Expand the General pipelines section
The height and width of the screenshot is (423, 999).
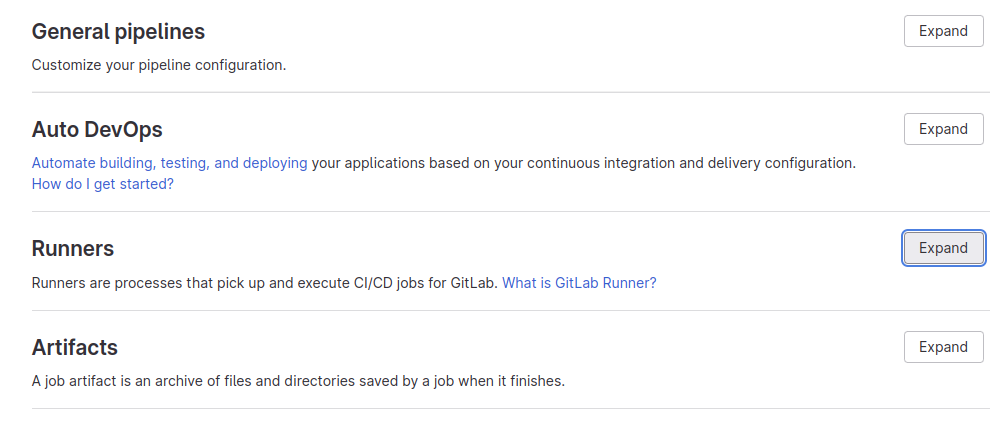tap(944, 31)
